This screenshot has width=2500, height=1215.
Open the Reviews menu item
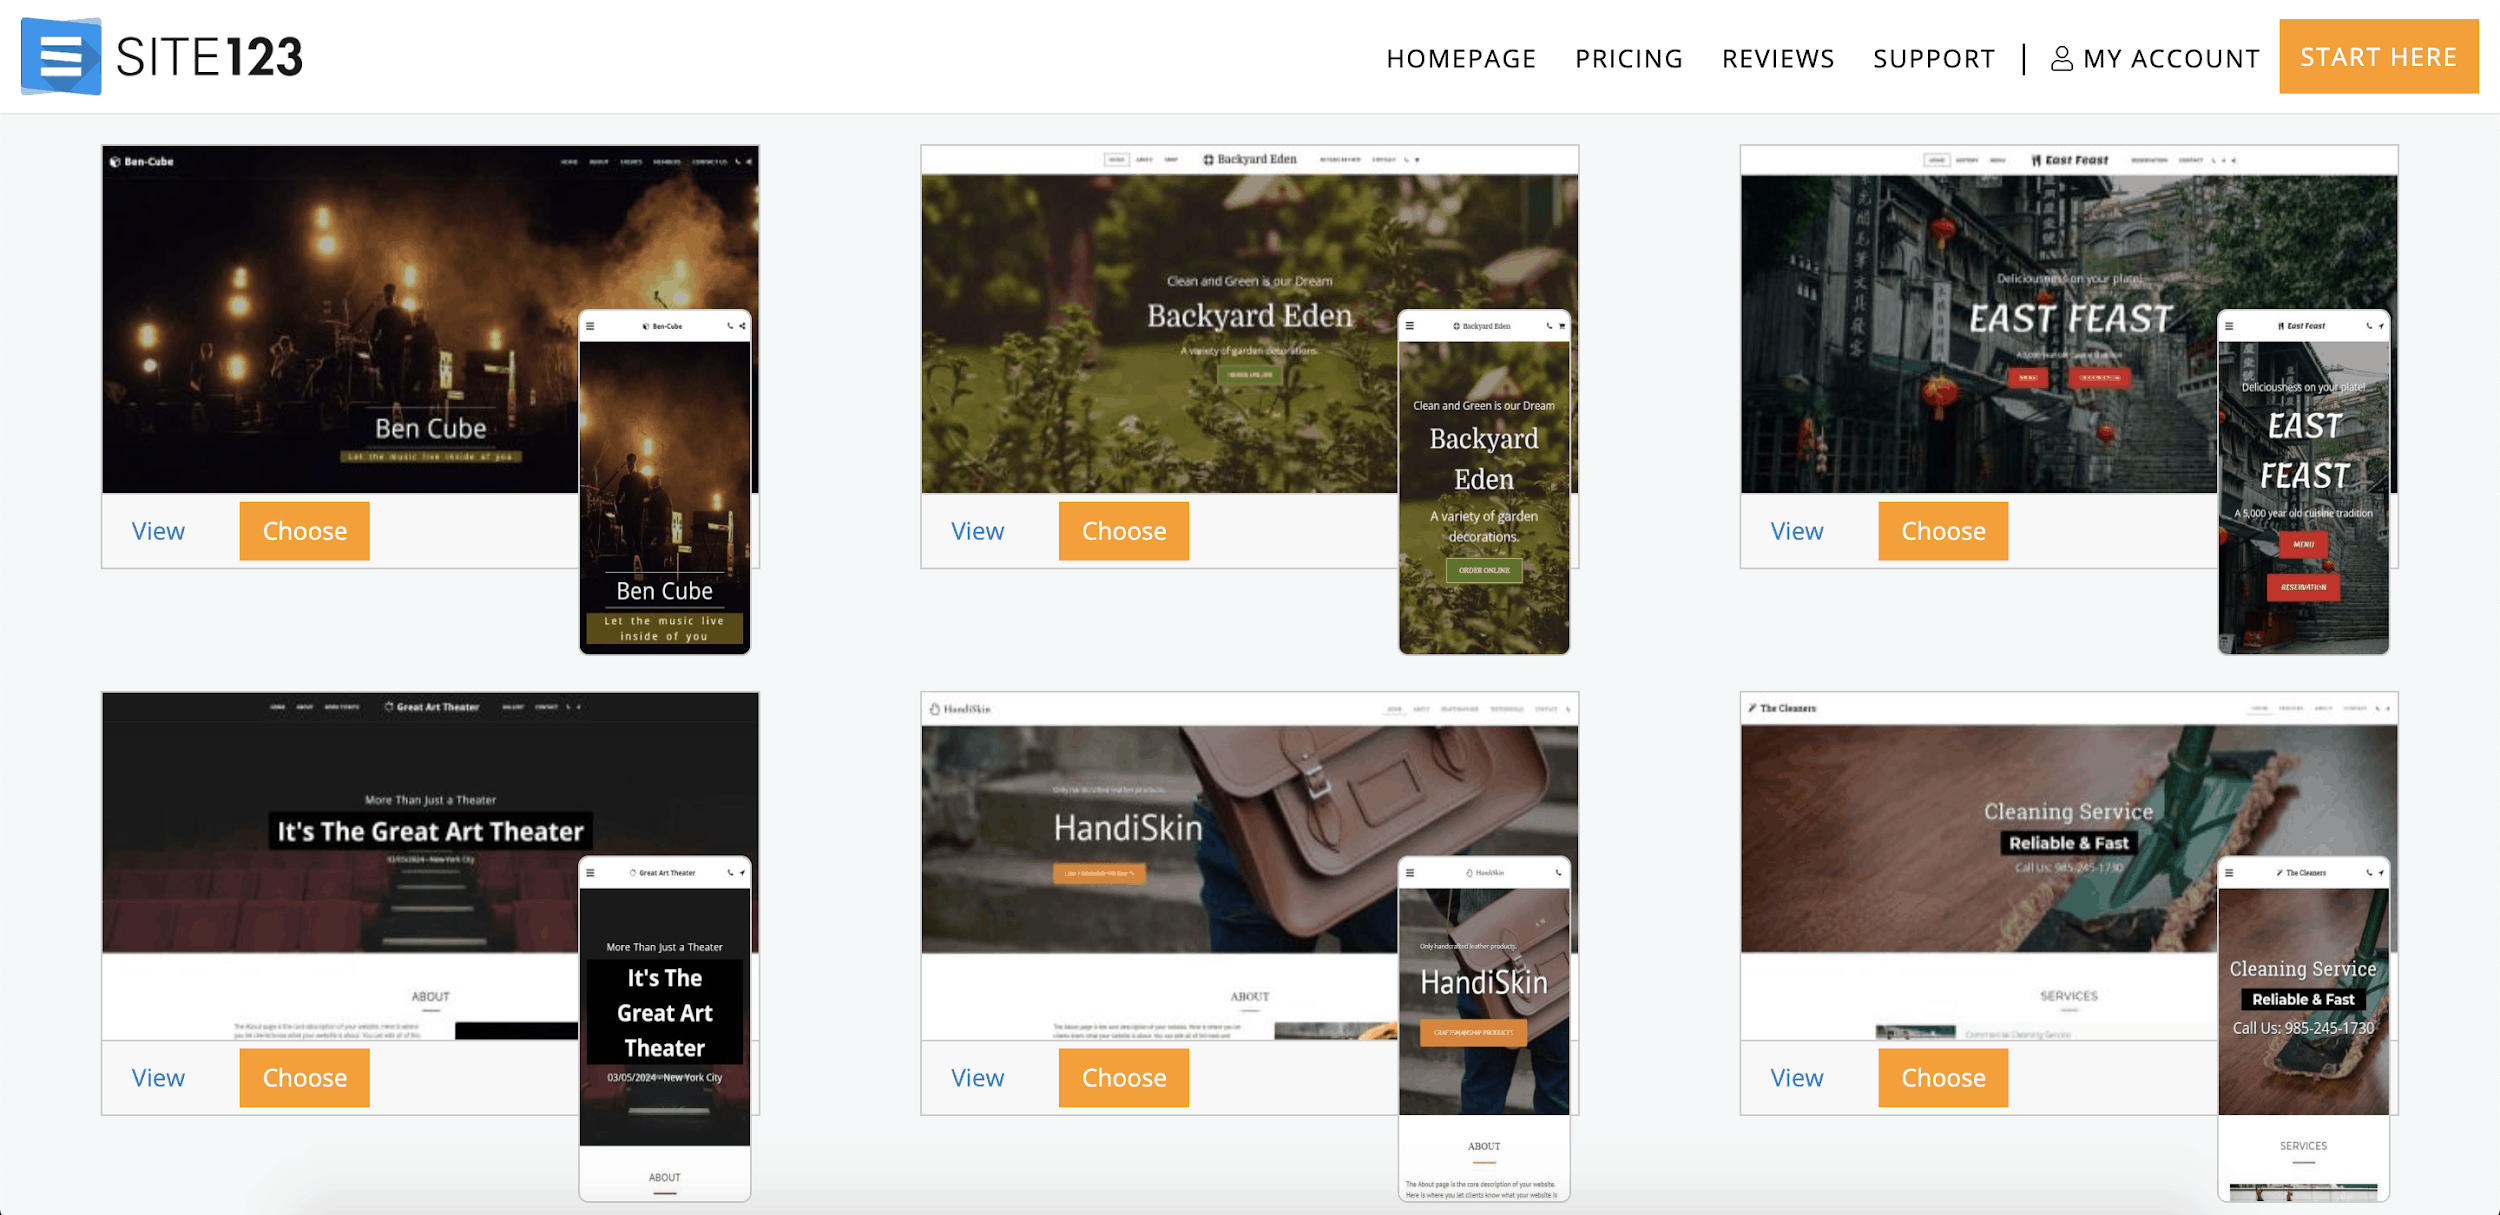(1777, 59)
